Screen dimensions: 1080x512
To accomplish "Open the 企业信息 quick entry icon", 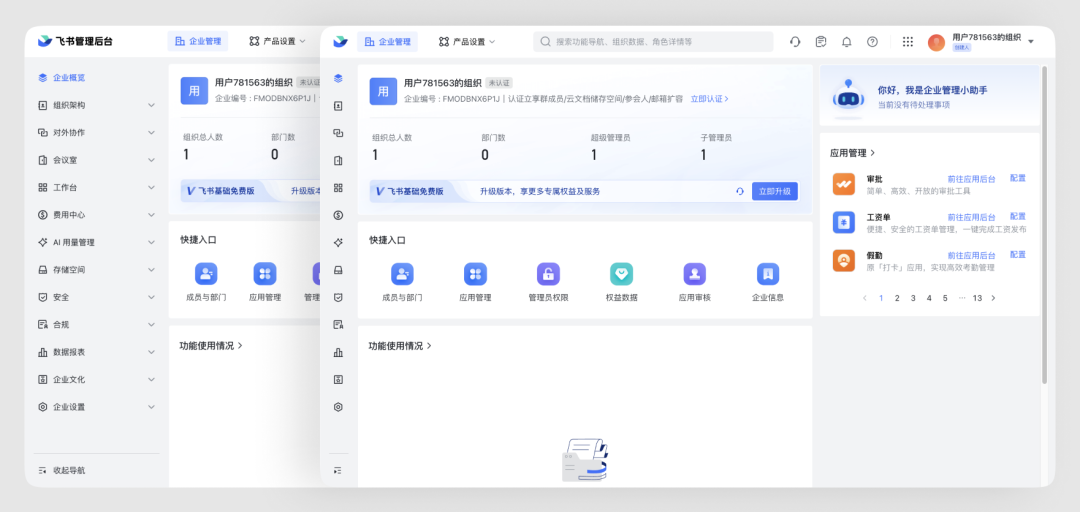I will click(767, 275).
